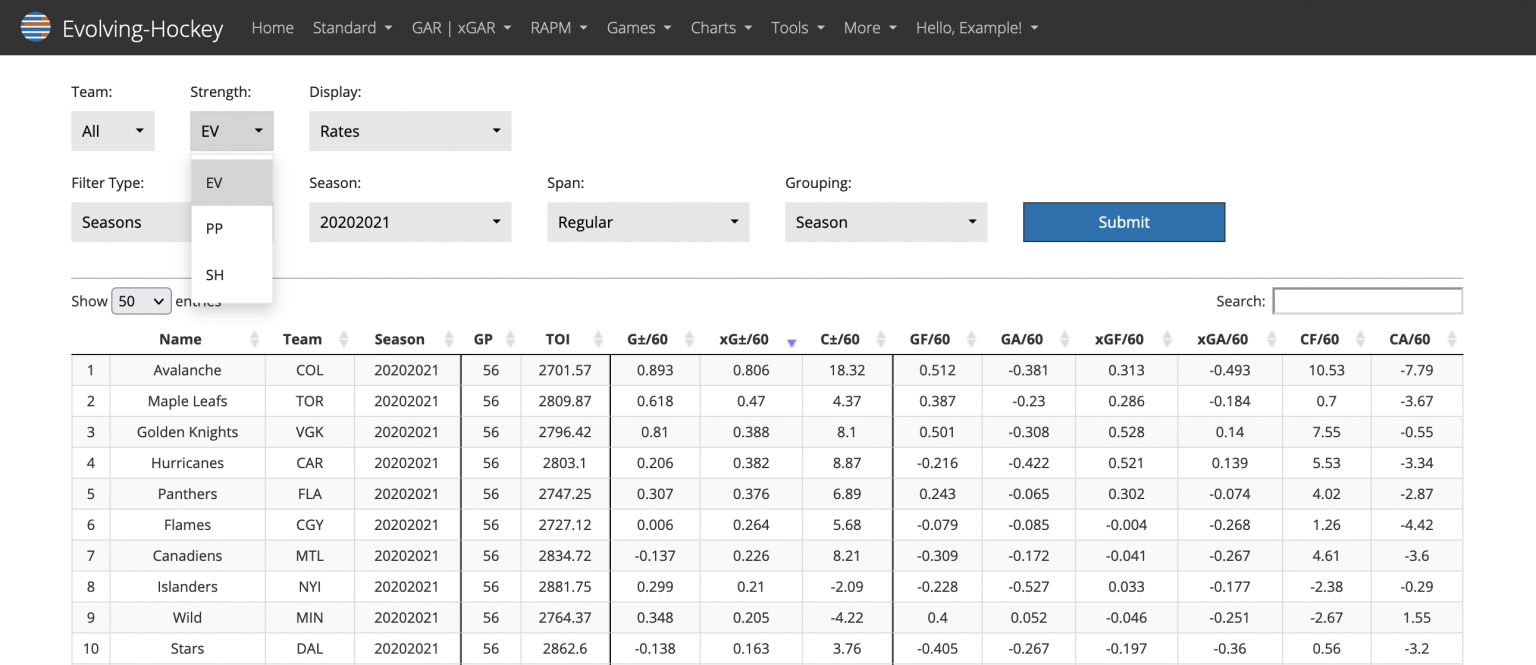1536x665 pixels.
Task: Sort table by GP column icon
Action: 510,339
